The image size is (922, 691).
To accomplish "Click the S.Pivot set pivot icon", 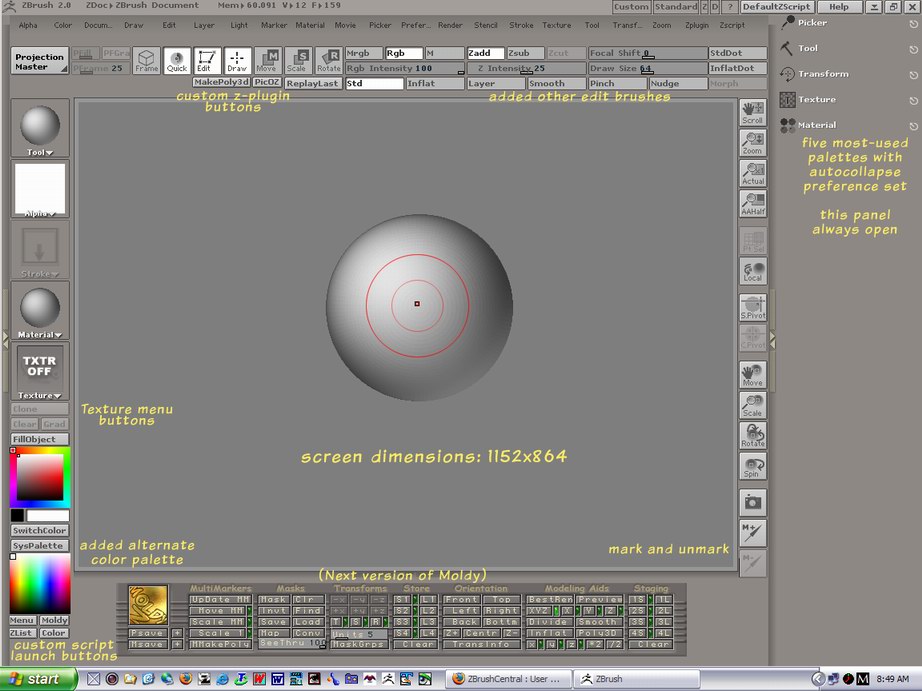I will (753, 308).
